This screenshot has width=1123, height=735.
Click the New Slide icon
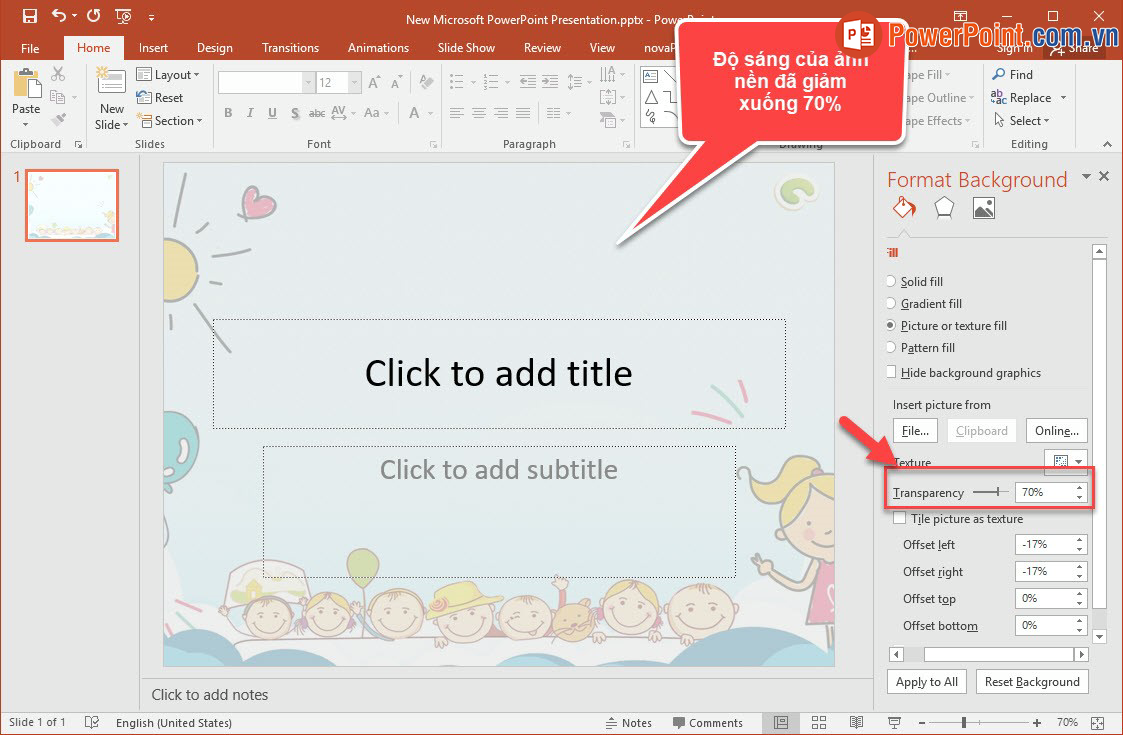click(x=111, y=87)
